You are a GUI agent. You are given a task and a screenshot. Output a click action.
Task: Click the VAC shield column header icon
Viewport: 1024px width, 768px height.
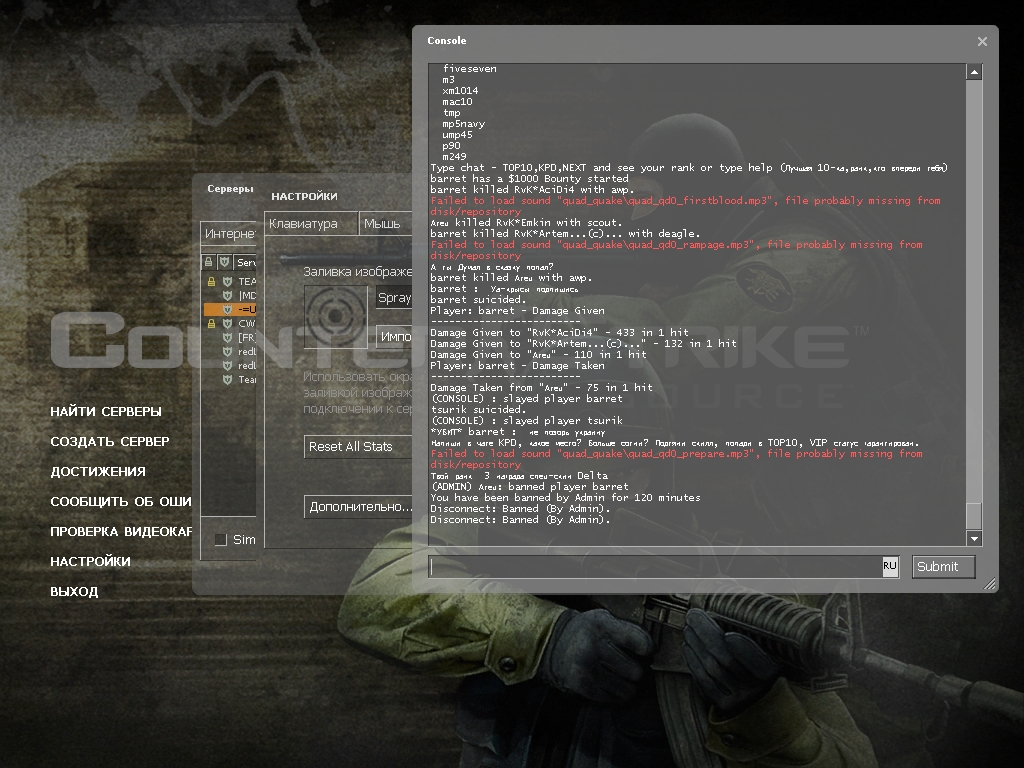[225, 262]
